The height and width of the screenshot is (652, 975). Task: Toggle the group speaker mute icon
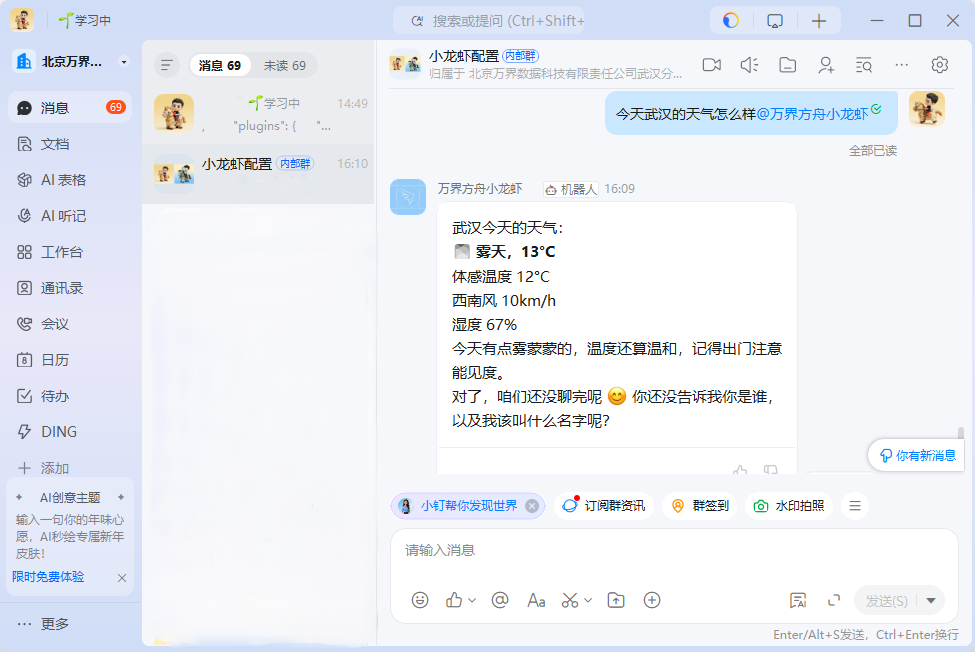(749, 65)
